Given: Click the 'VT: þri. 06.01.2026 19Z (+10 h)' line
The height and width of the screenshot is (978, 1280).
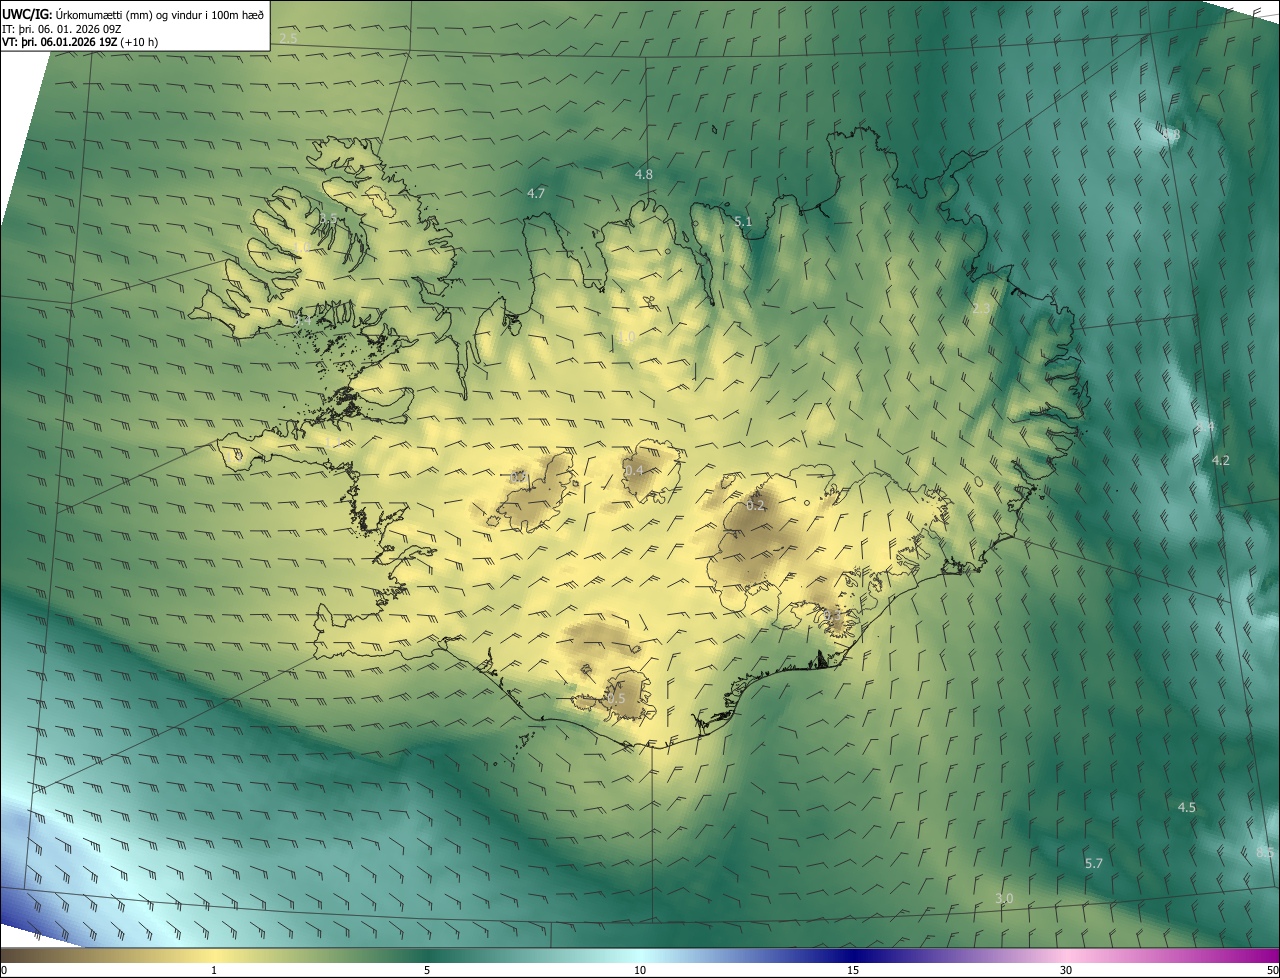Looking at the screenshot, I should tap(80, 42).
